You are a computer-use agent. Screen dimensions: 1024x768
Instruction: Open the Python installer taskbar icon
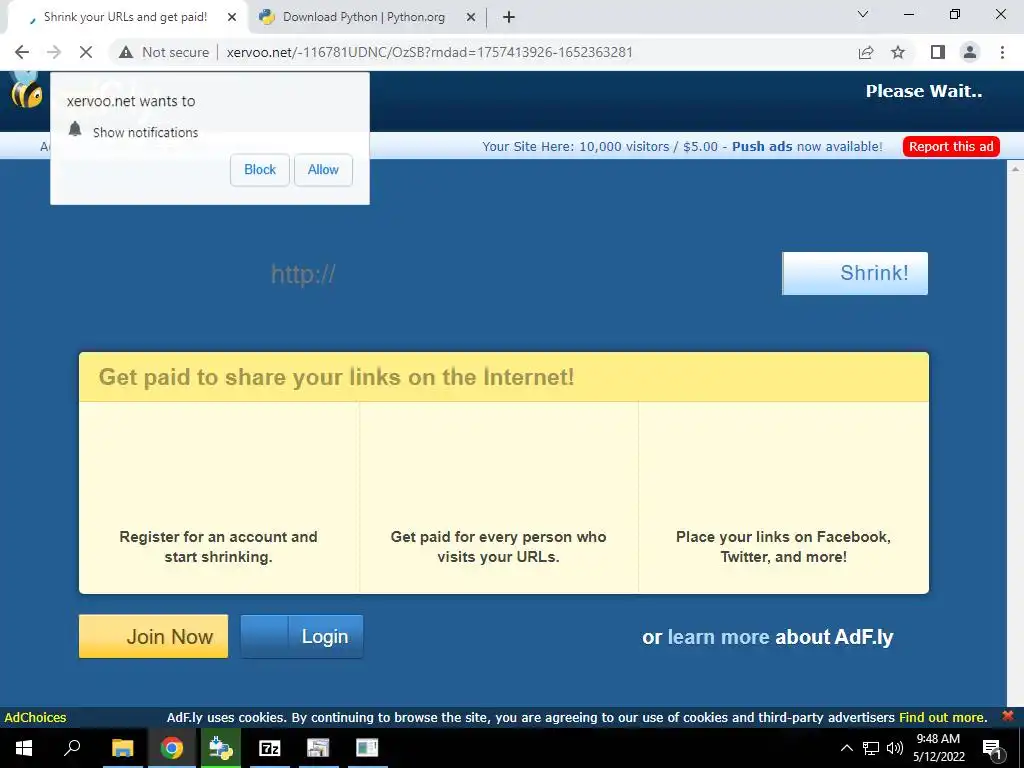point(221,748)
